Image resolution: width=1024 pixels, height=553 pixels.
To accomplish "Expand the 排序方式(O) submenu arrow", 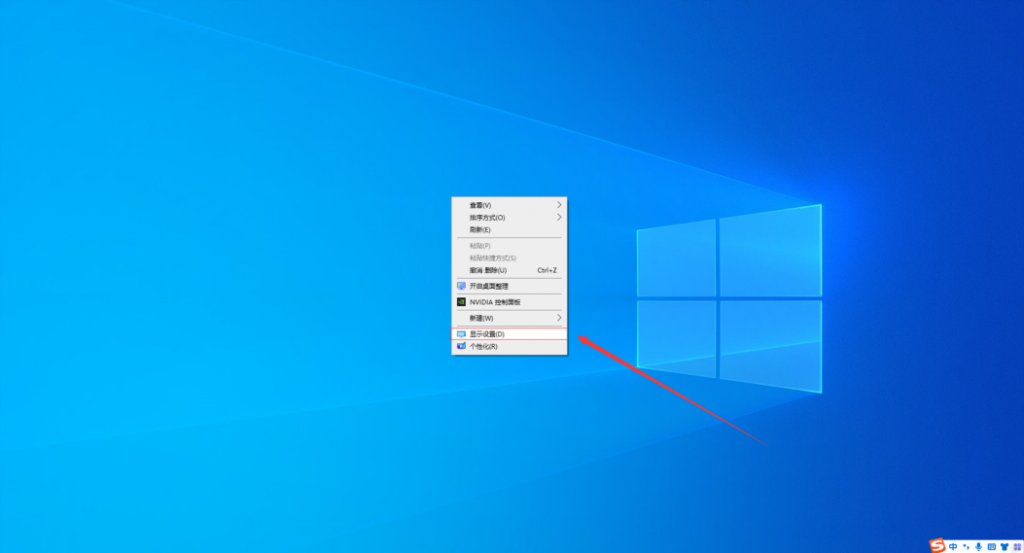I will 559,217.
